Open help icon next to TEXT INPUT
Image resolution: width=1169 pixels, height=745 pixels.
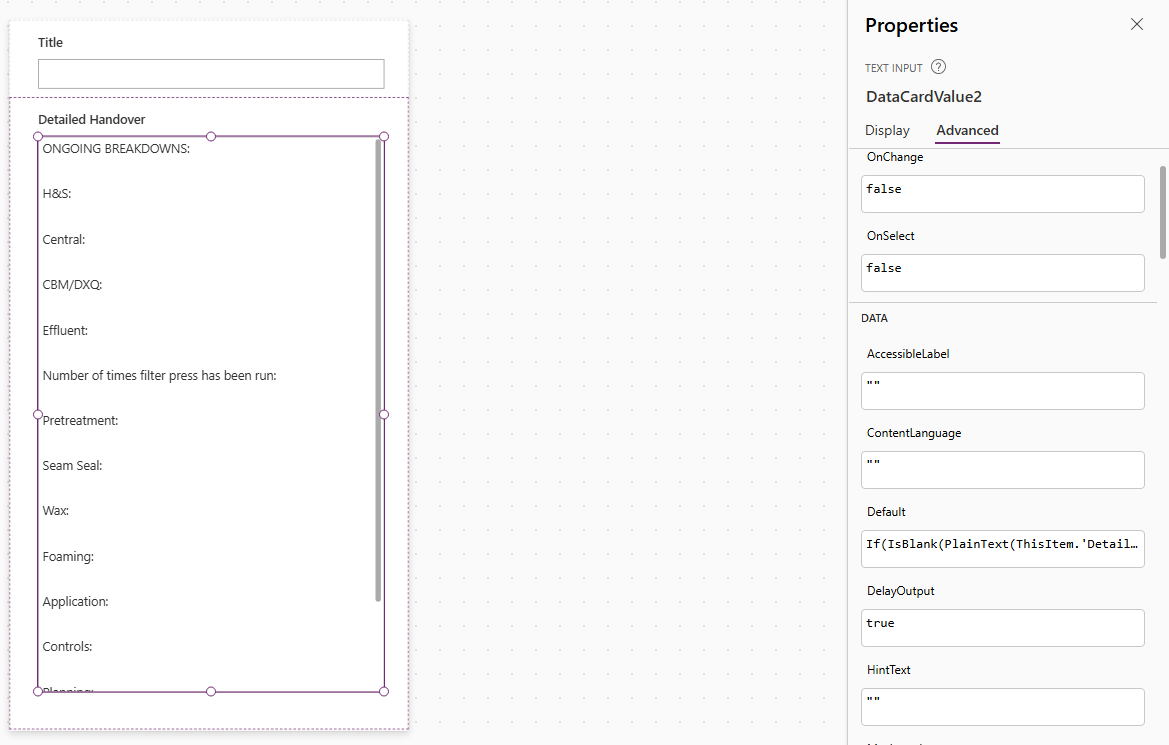[x=939, y=67]
